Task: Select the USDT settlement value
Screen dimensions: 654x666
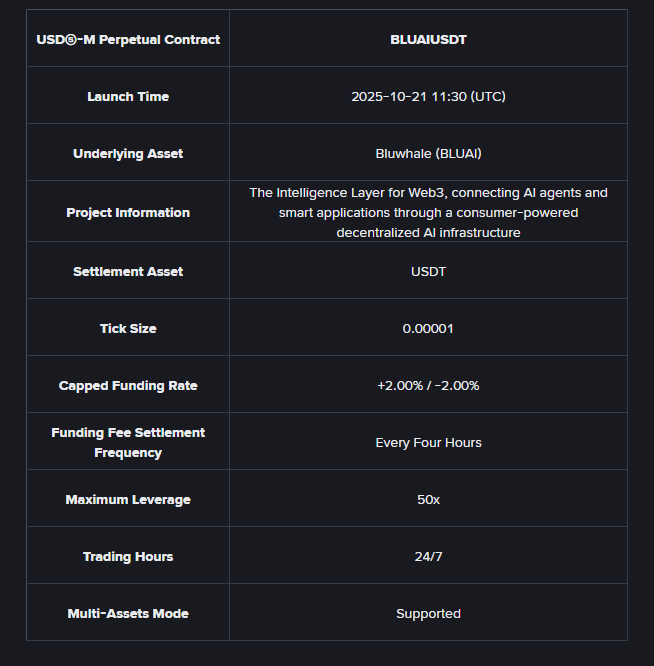Action: pos(428,272)
